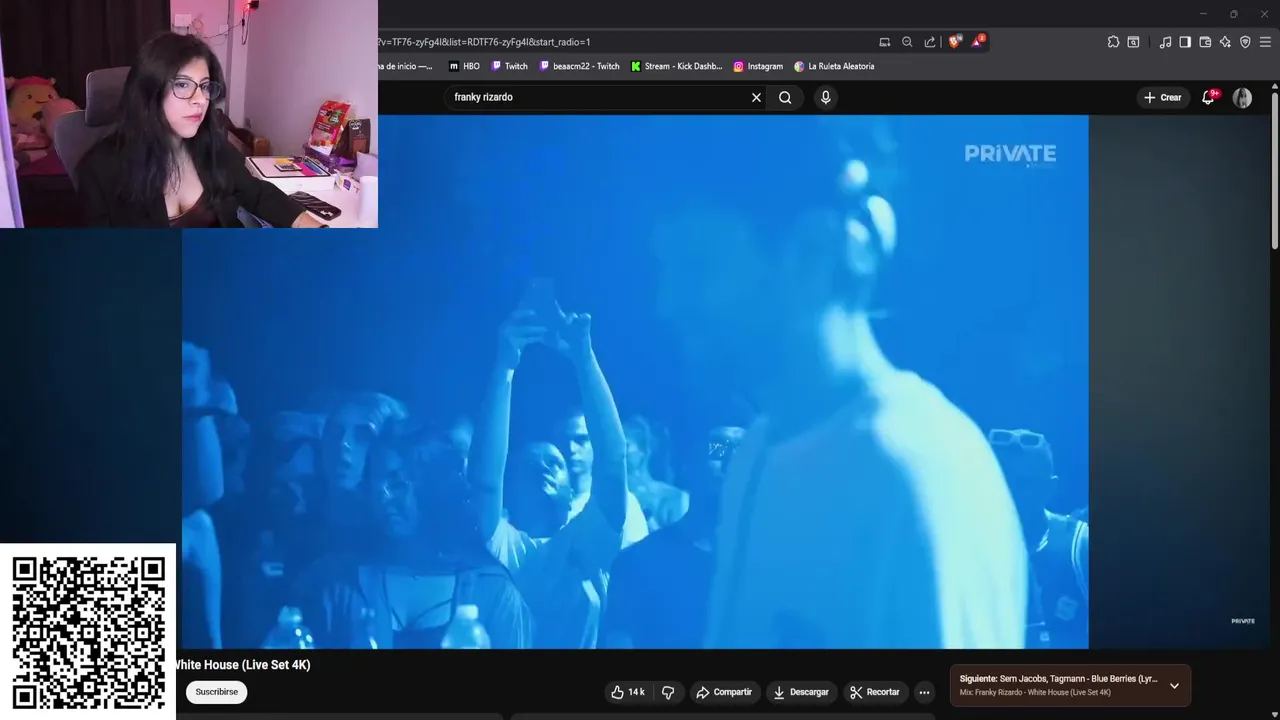The width and height of the screenshot is (1280, 720).
Task: Open Brave Rewards triangle icon
Action: [978, 42]
